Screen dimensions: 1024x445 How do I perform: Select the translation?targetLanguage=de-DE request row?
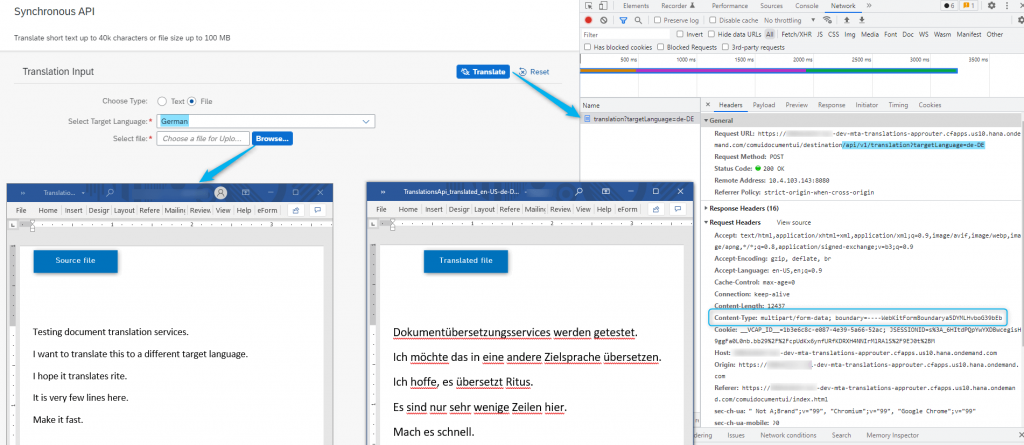tap(639, 119)
